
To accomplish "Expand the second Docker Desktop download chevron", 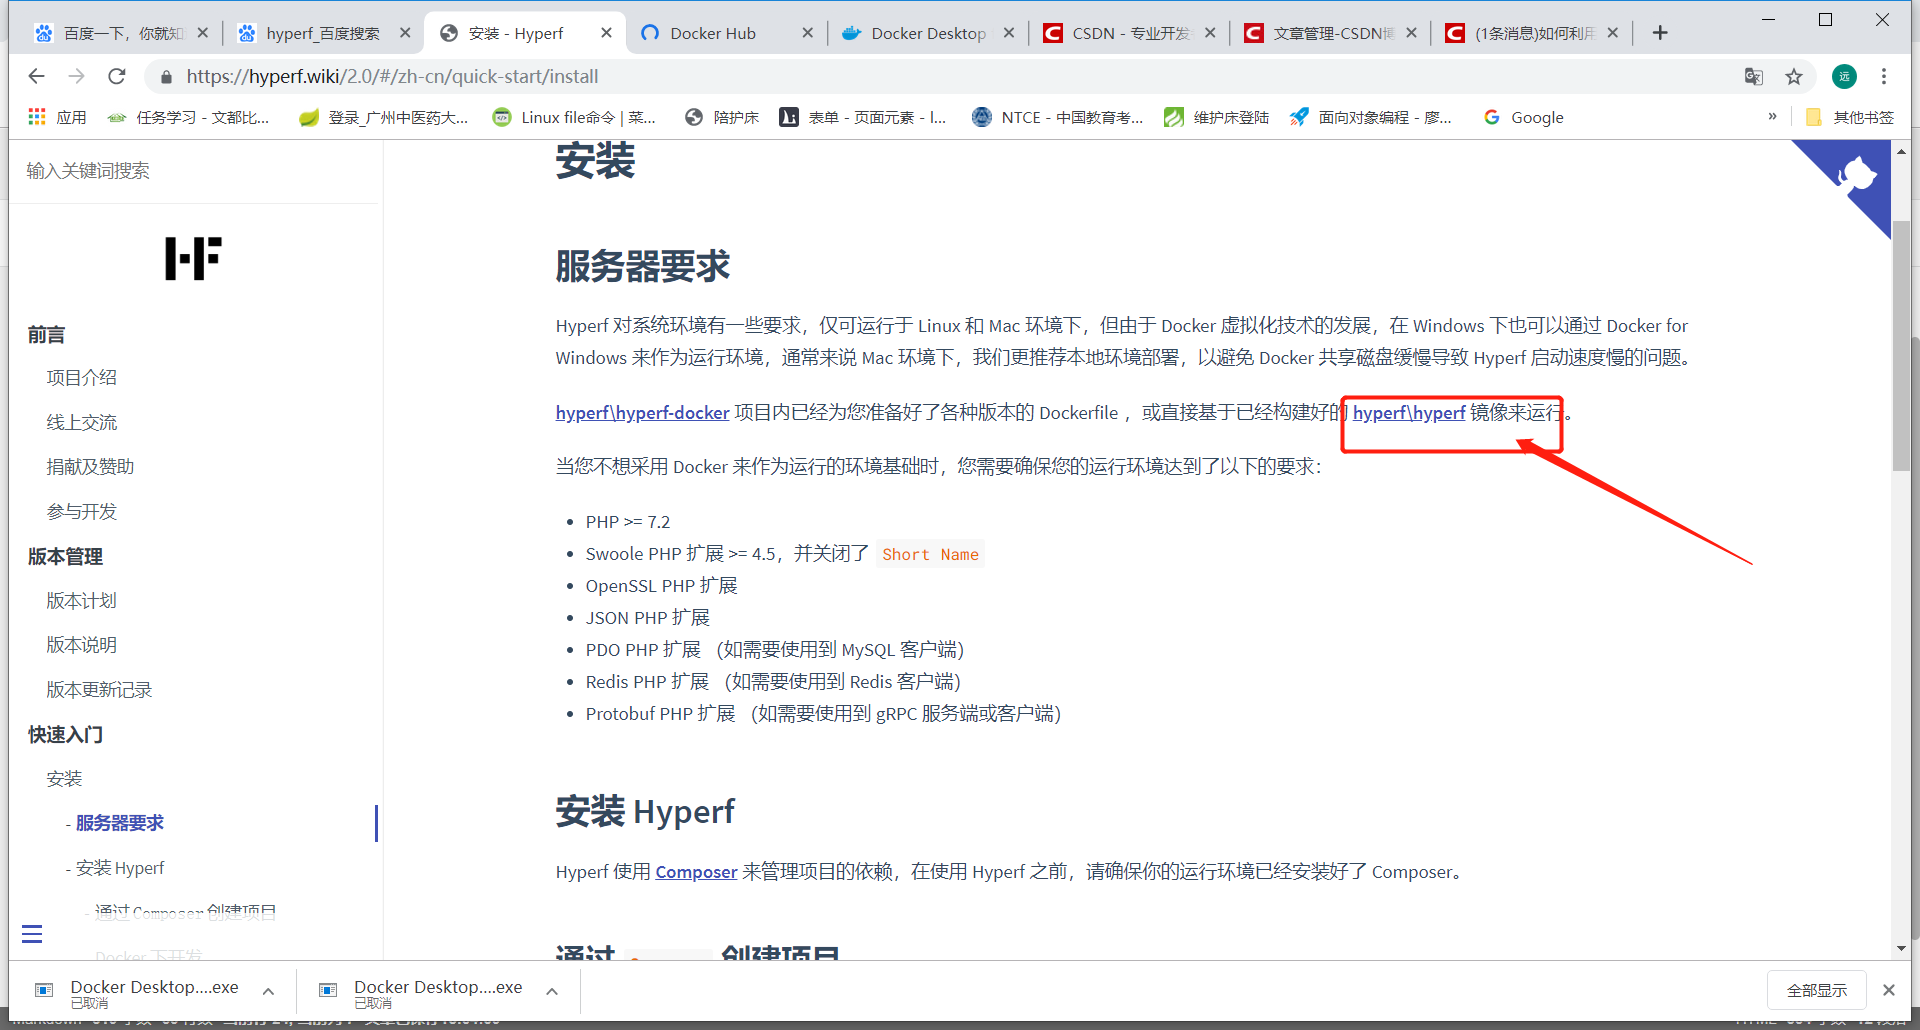I will (551, 991).
